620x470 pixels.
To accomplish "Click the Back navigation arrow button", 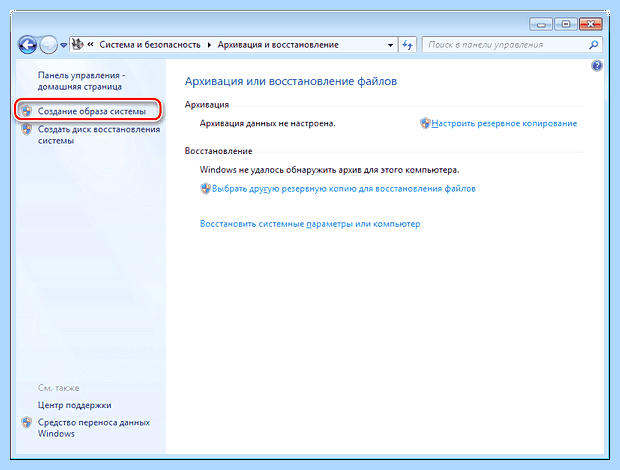I will point(28,45).
